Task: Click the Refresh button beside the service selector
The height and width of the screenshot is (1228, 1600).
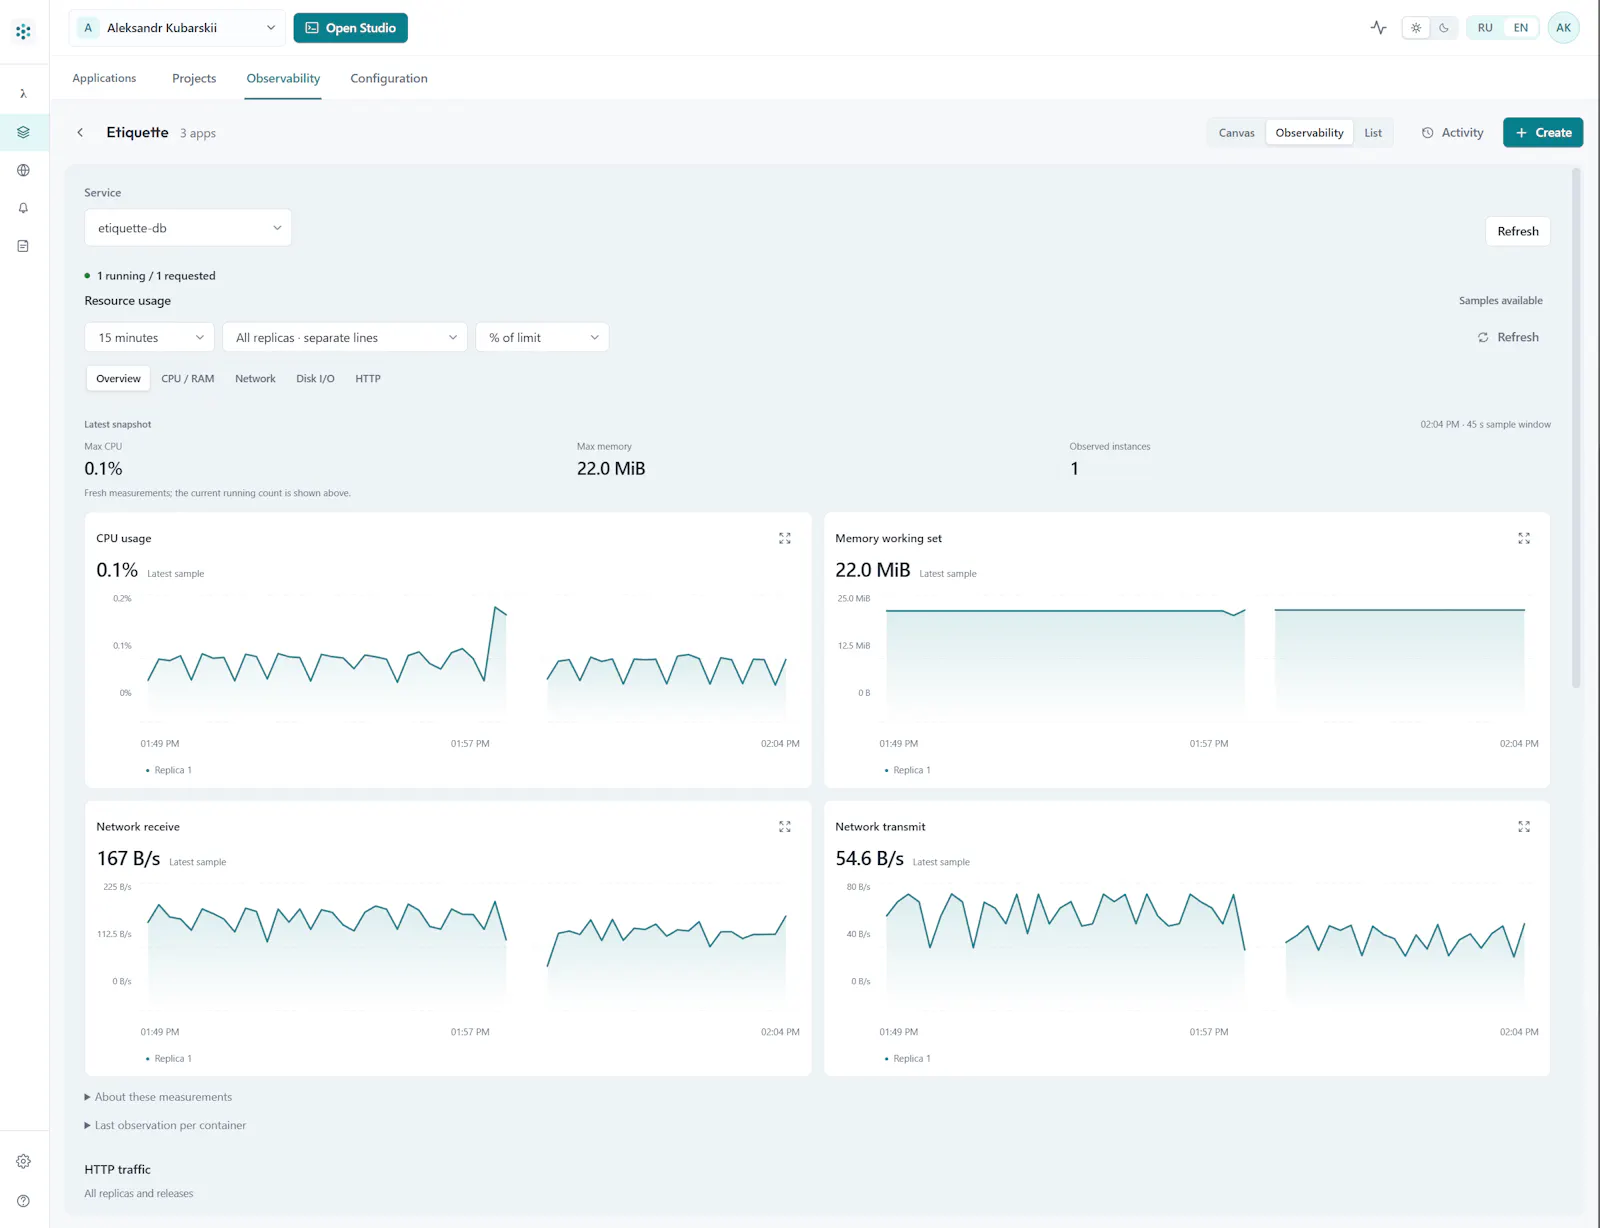Action: (x=1518, y=231)
